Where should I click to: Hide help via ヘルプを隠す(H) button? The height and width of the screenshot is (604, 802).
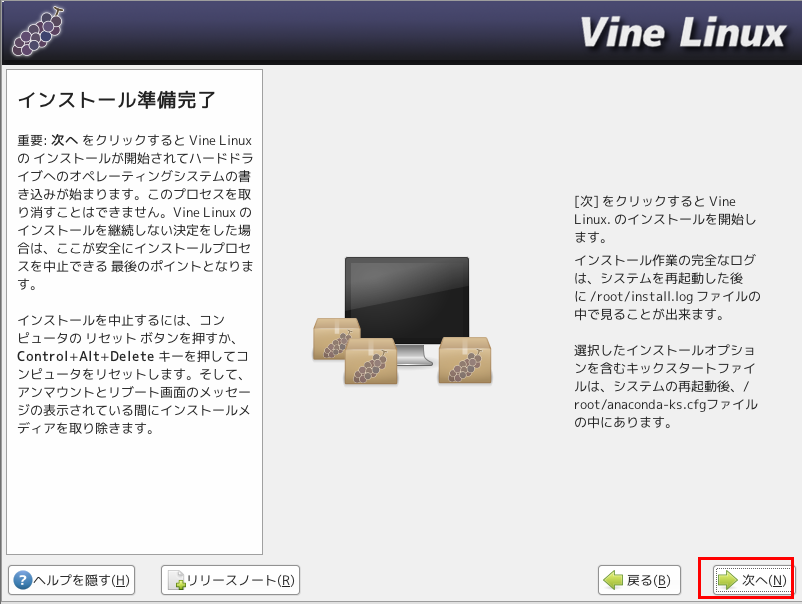tap(72, 580)
